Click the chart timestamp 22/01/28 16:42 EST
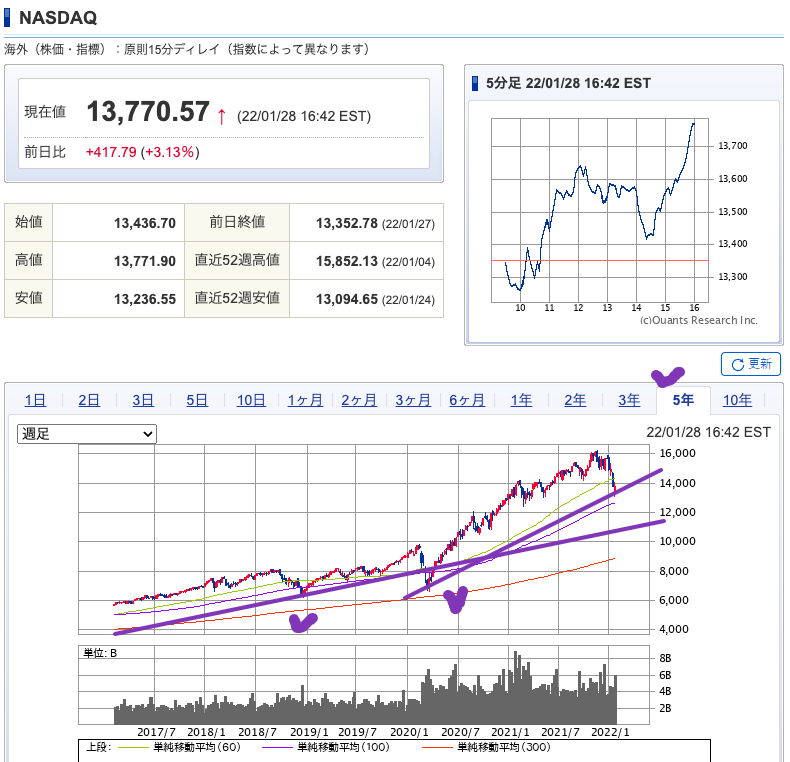 click(x=708, y=432)
